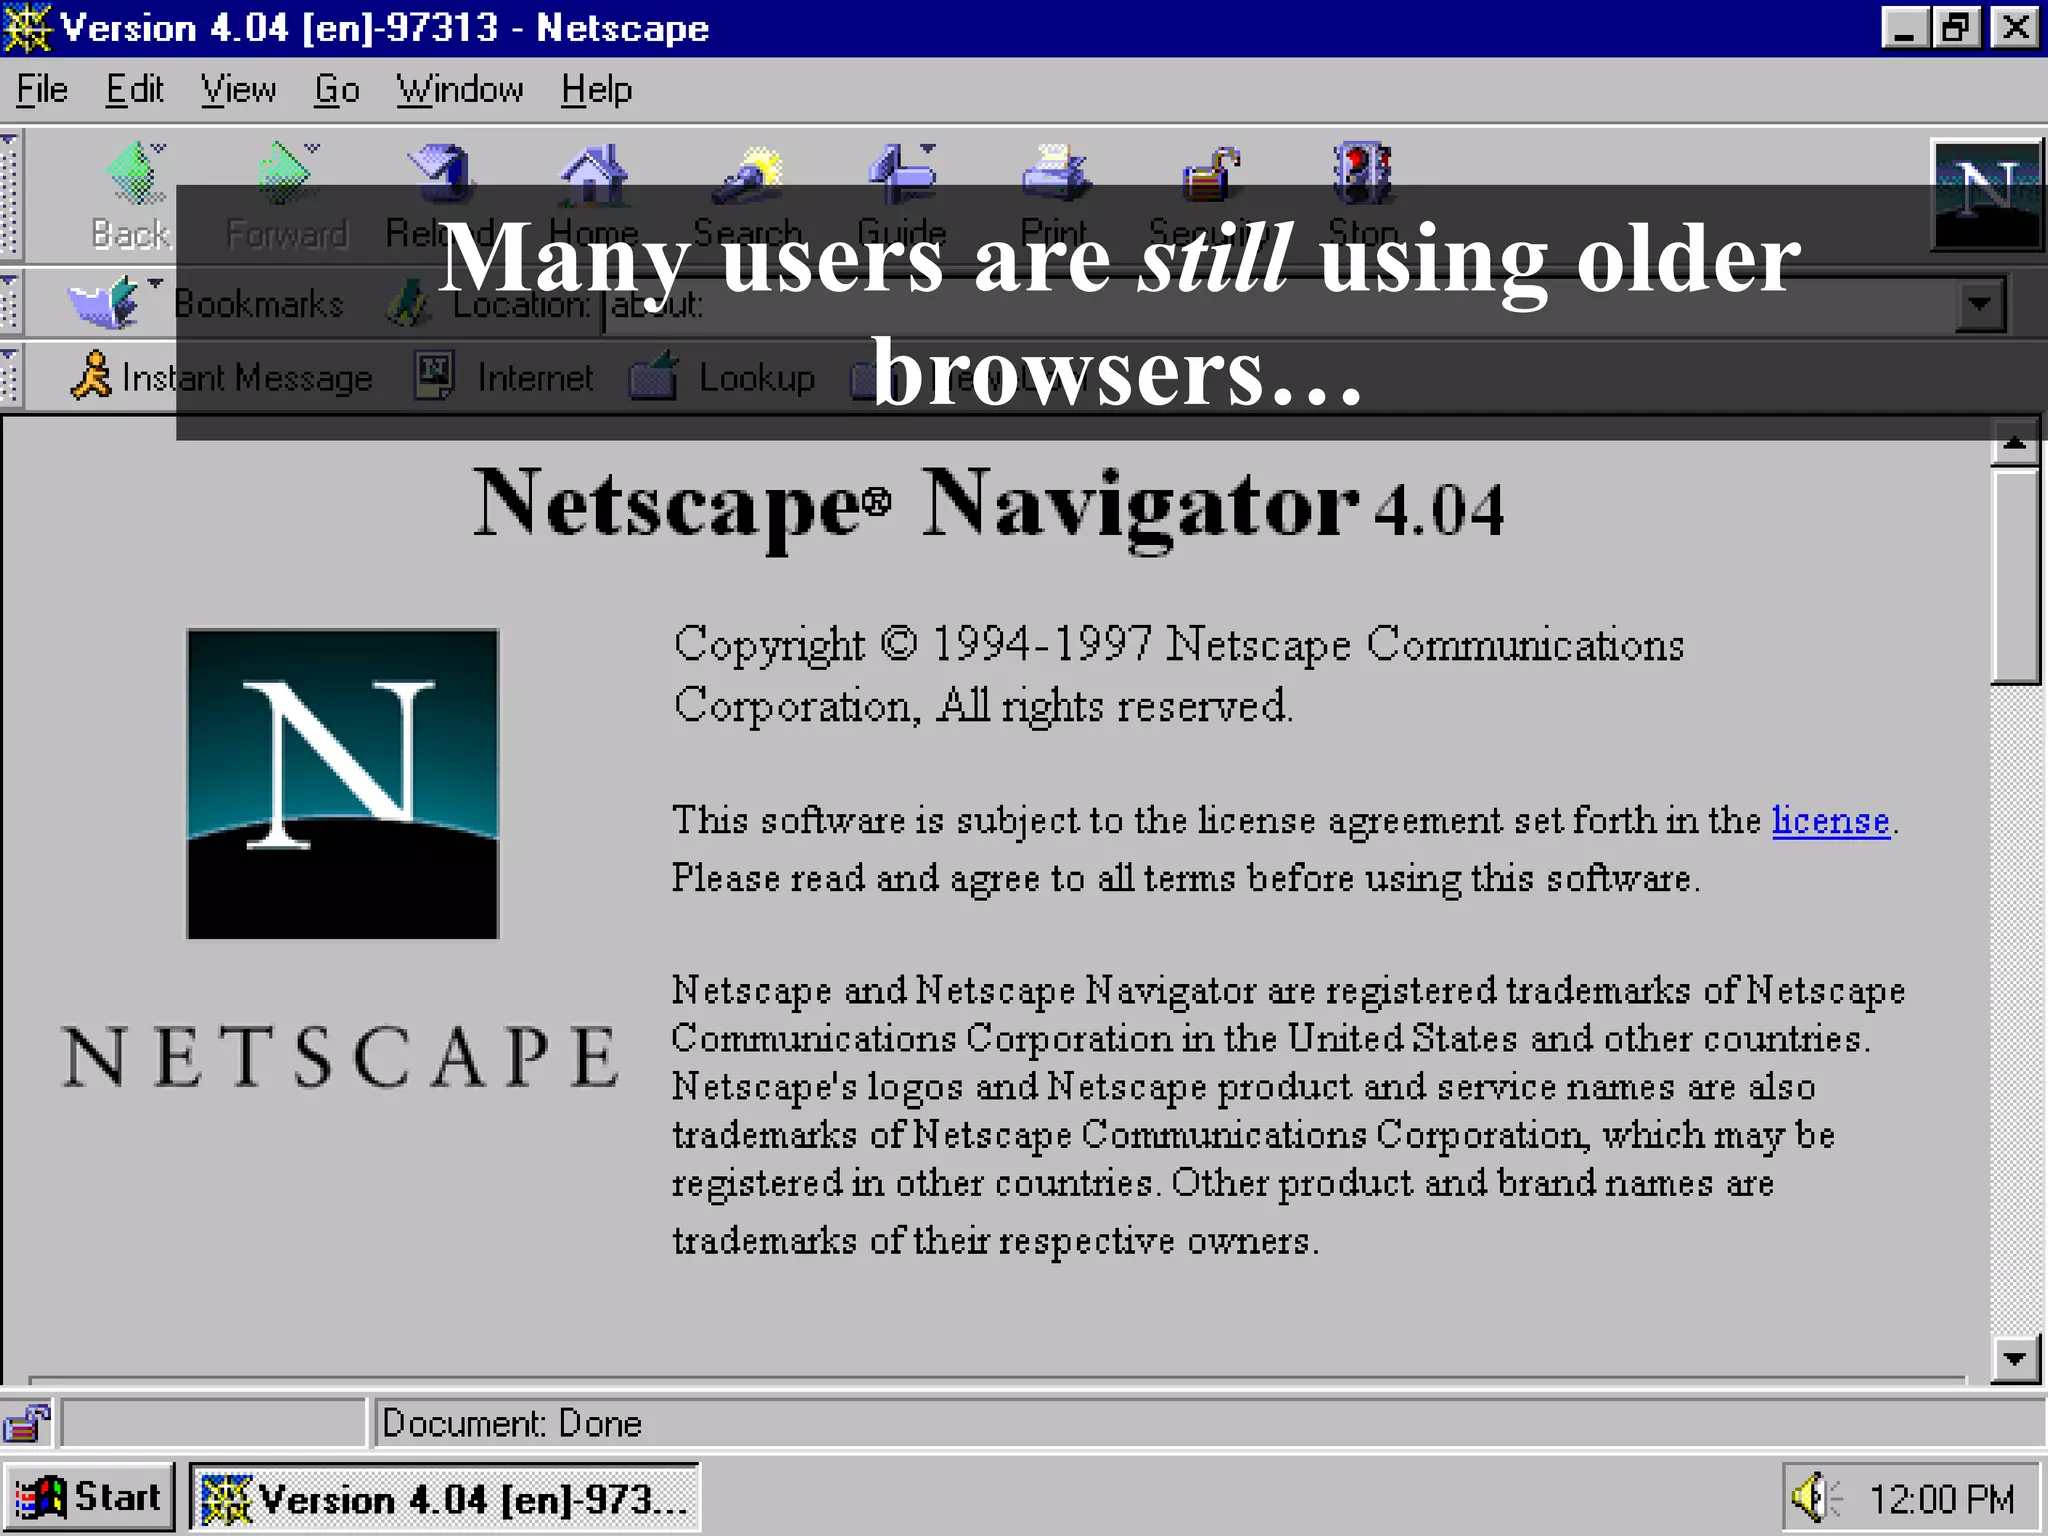Open the Search flashlight icon
Screen dimensions: 2048x1536
click(748, 173)
